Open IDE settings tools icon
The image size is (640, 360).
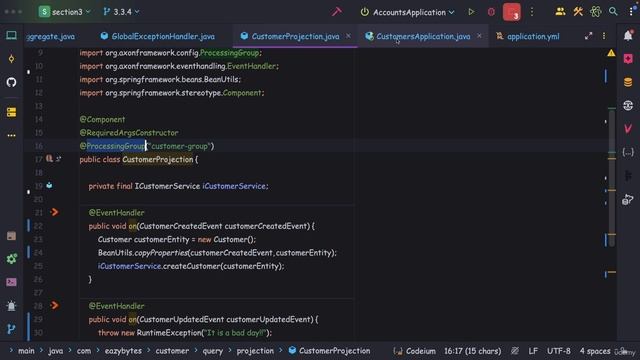coord(578,12)
